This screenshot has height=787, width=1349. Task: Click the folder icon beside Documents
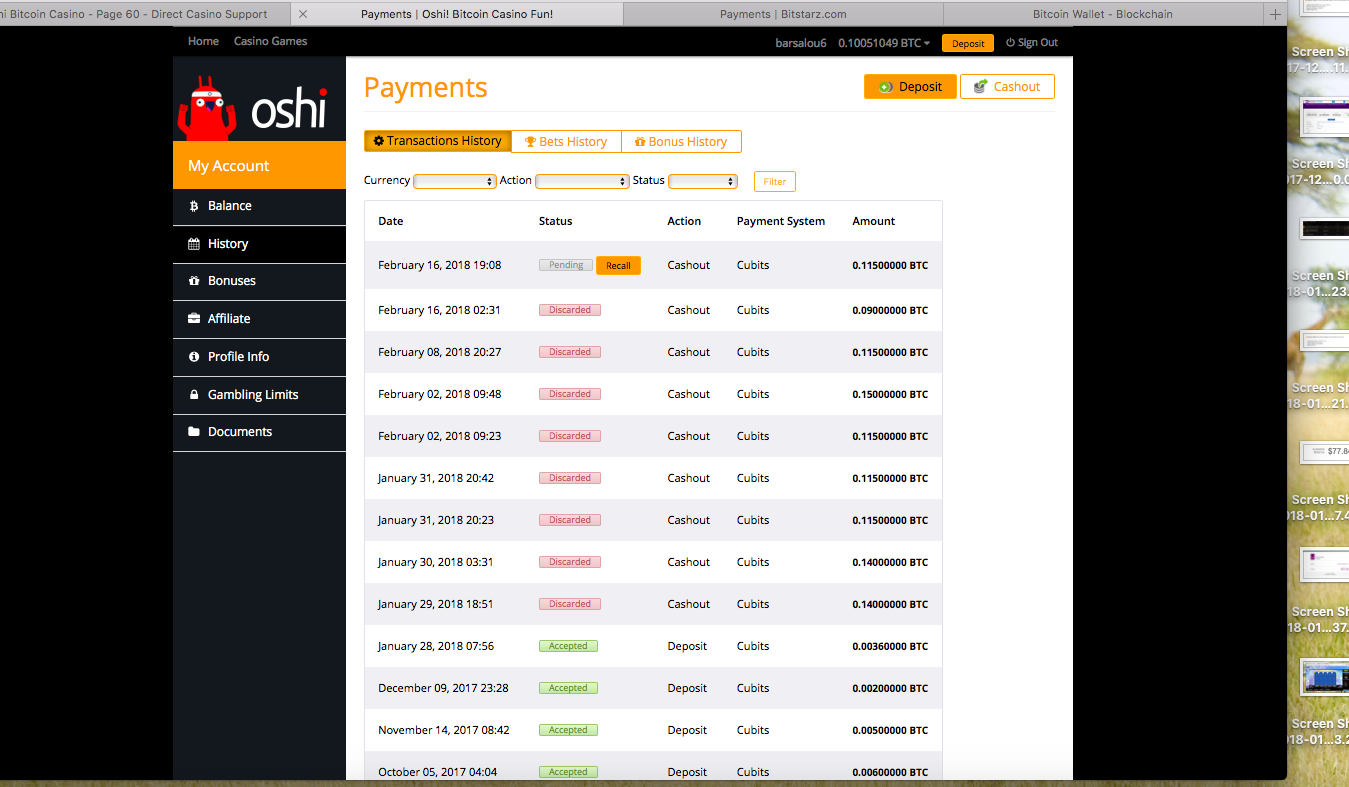194,432
